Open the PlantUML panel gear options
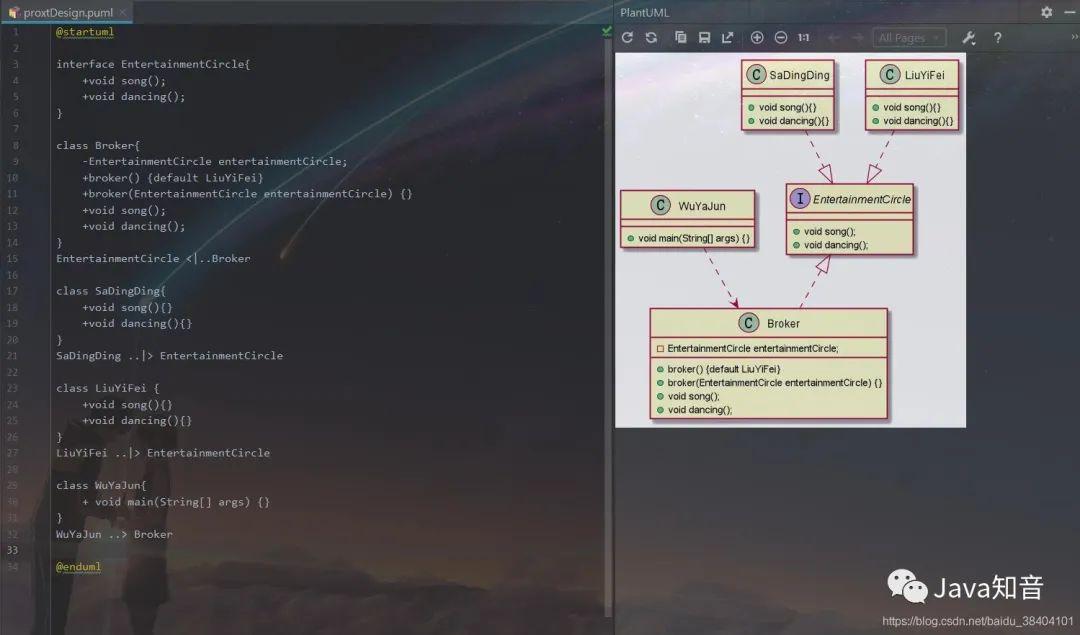Image resolution: width=1080 pixels, height=635 pixels. click(1046, 12)
